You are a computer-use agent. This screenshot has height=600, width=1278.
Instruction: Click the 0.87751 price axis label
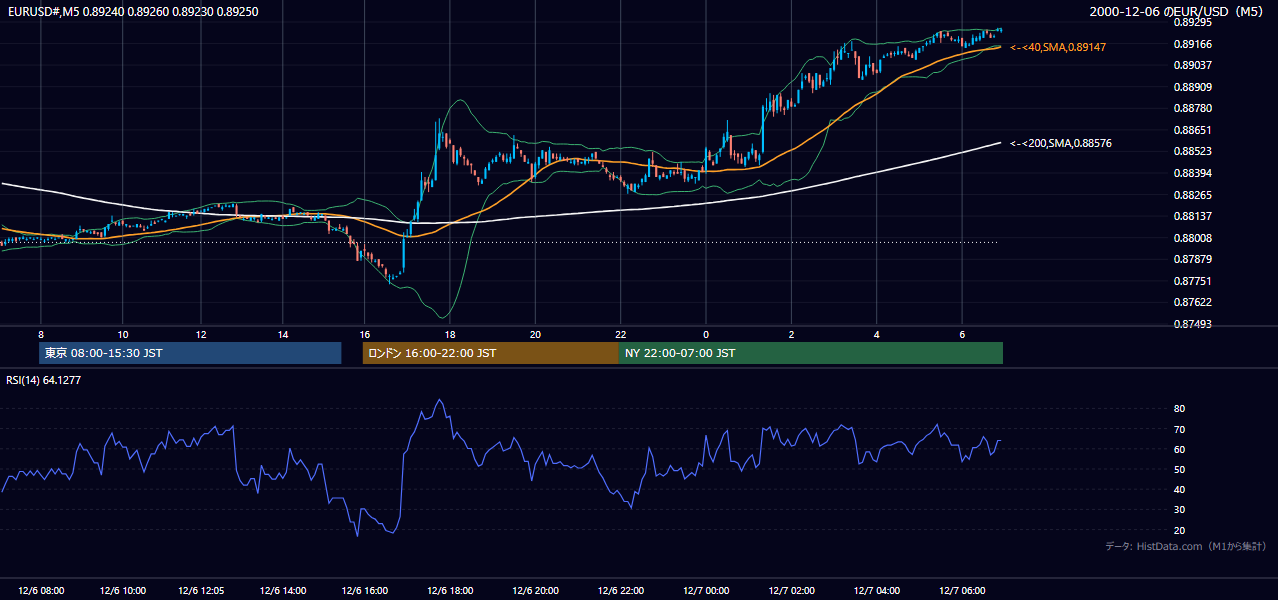tap(1192, 281)
